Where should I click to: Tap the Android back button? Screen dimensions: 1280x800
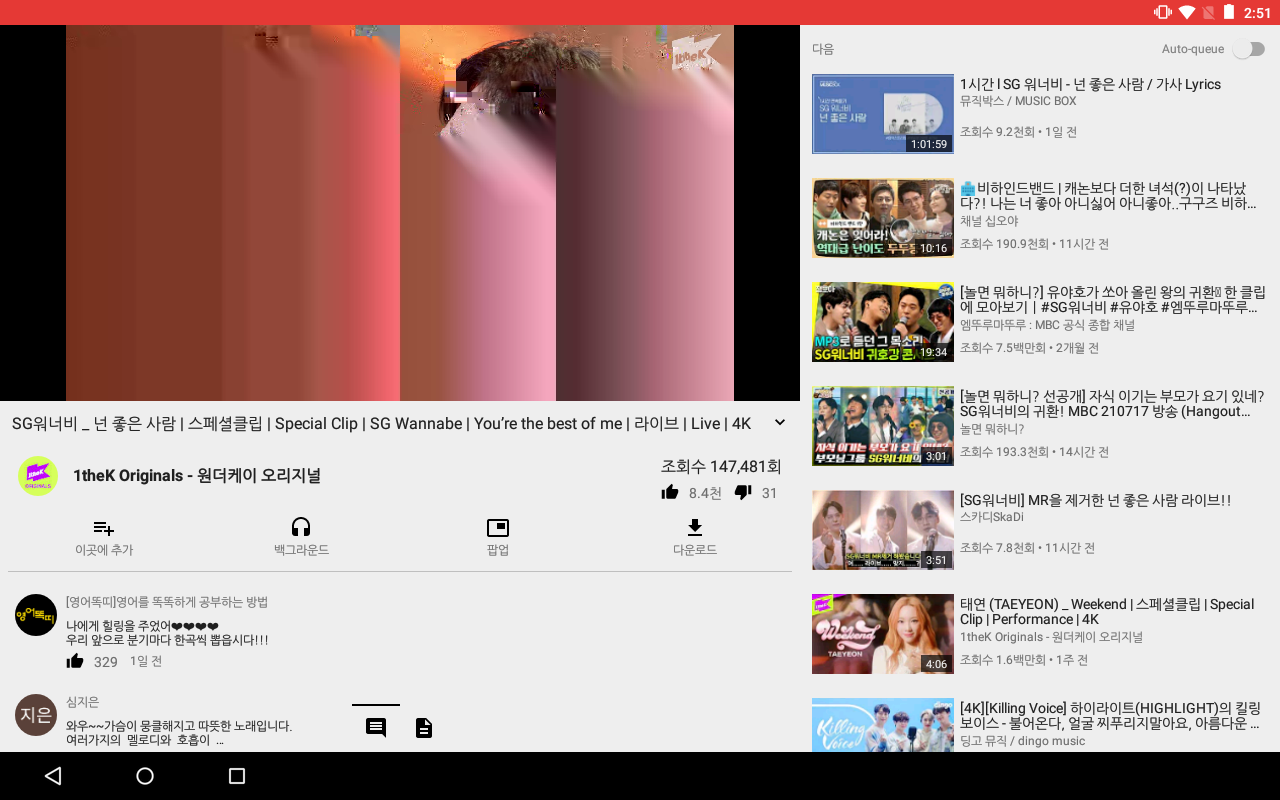pyautogui.click(x=53, y=776)
